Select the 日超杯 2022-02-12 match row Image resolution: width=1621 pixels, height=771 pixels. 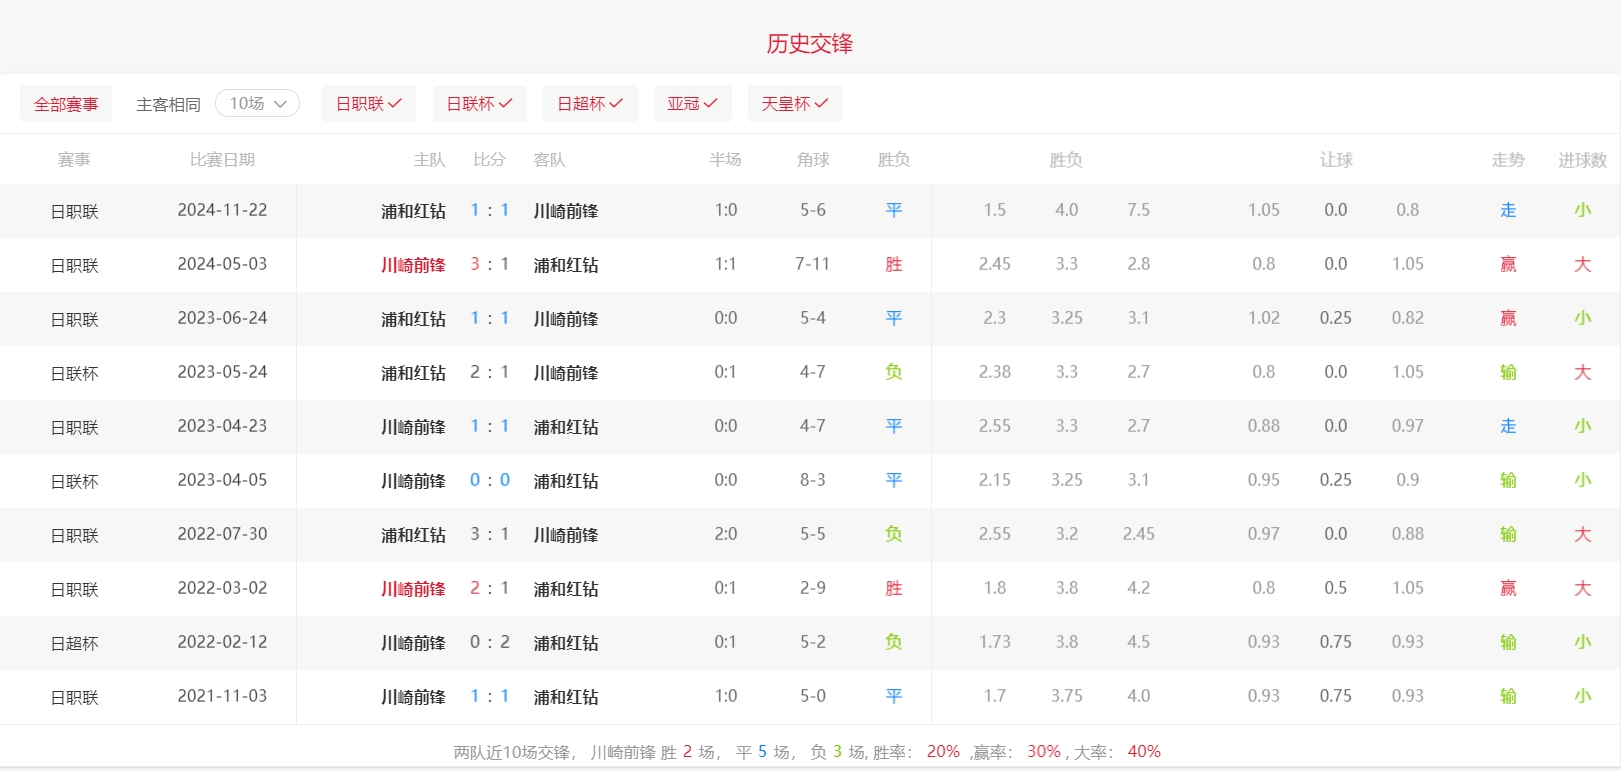[75, 643]
